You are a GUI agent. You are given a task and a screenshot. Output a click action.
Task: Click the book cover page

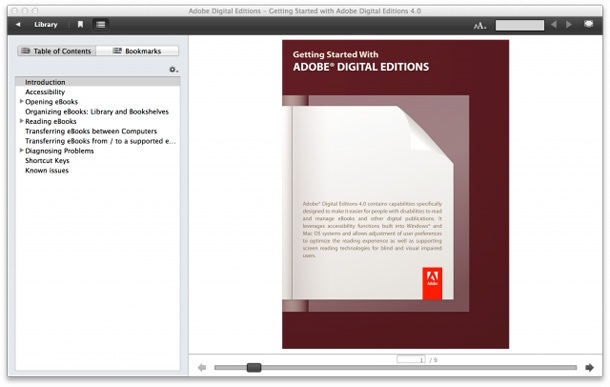tap(395, 194)
